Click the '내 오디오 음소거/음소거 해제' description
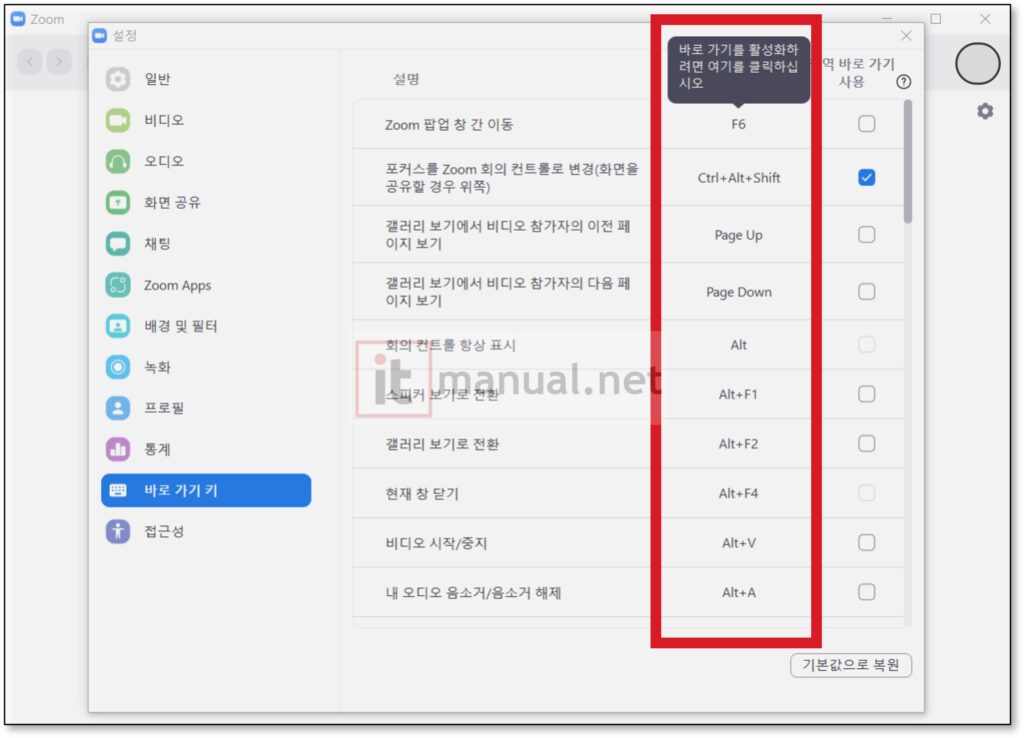 coord(473,593)
